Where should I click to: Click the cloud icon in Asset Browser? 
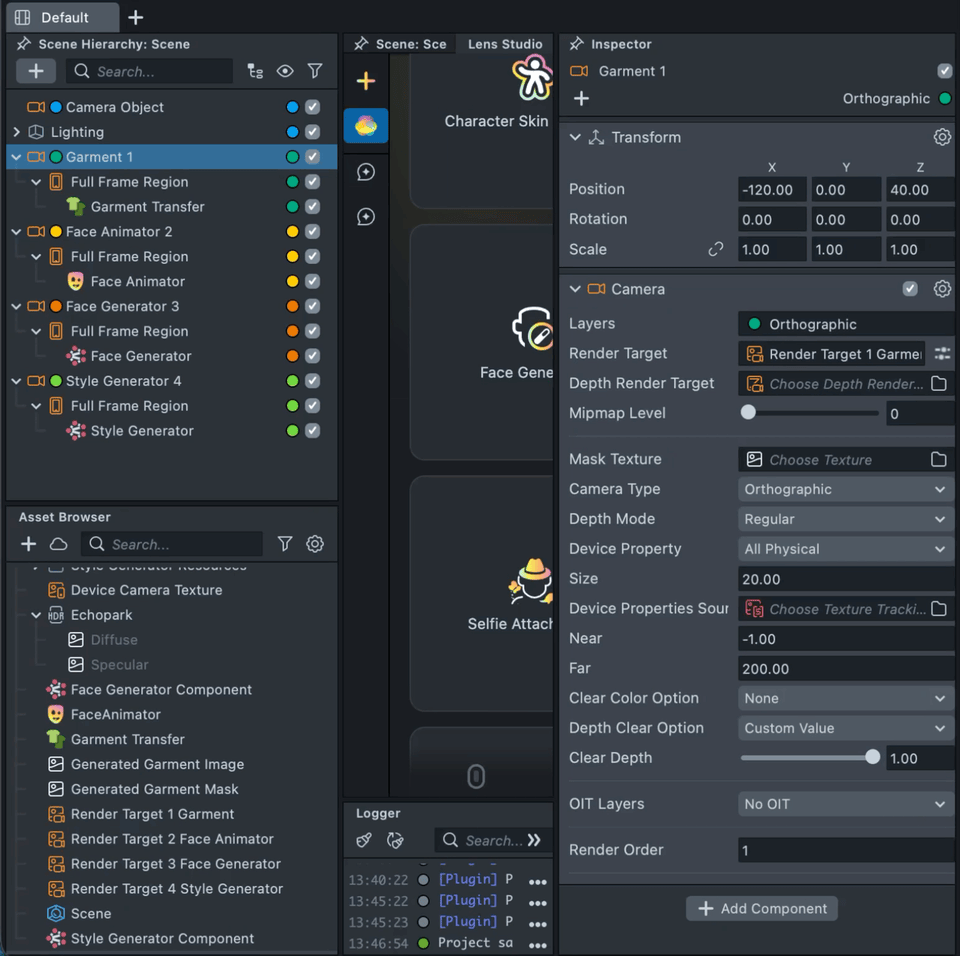[59, 544]
